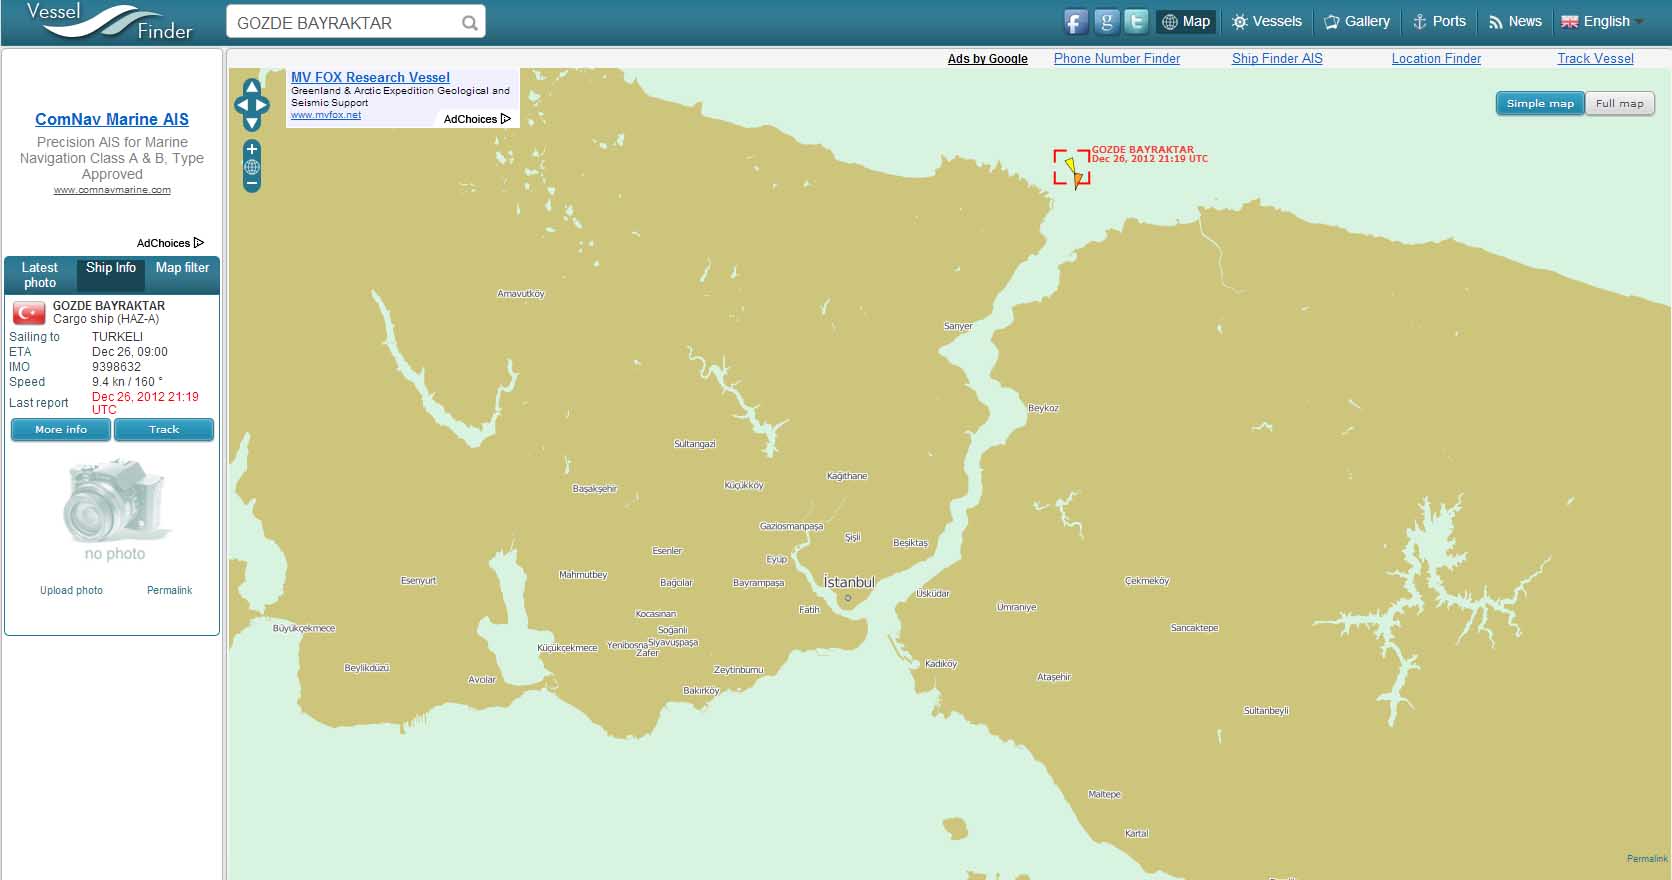Image resolution: width=1672 pixels, height=880 pixels.
Task: Switch to the Map filter tab
Action: (182, 268)
